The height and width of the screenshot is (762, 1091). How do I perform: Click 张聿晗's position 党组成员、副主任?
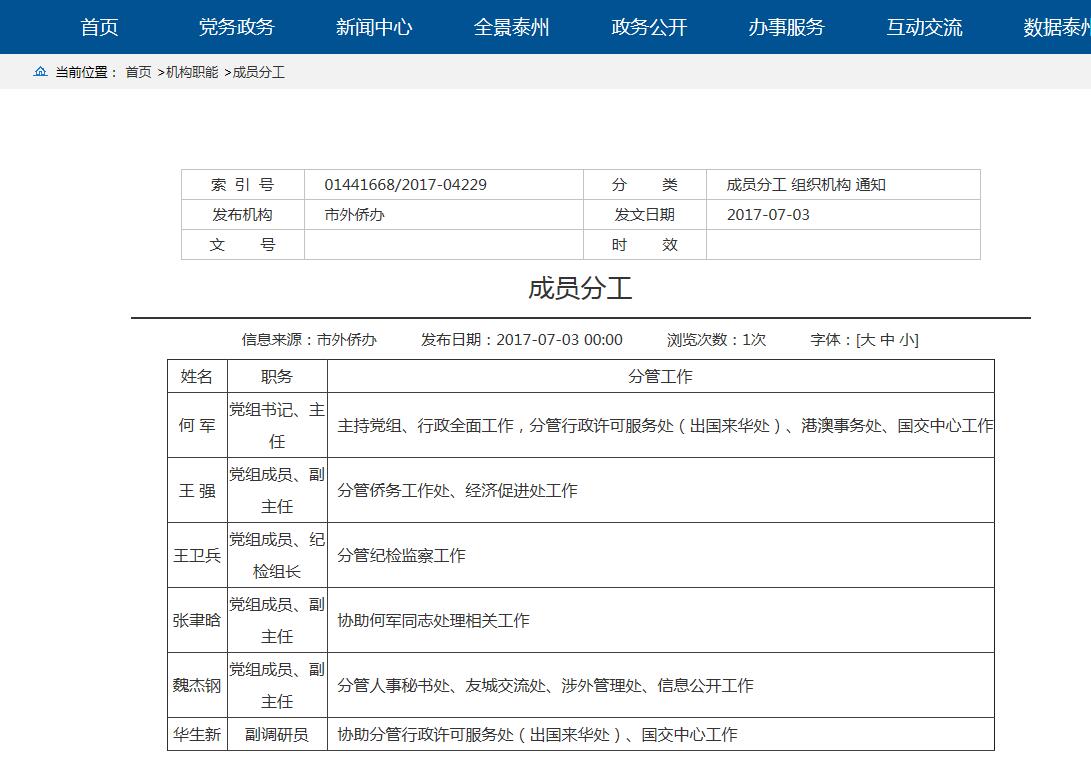pos(277,620)
